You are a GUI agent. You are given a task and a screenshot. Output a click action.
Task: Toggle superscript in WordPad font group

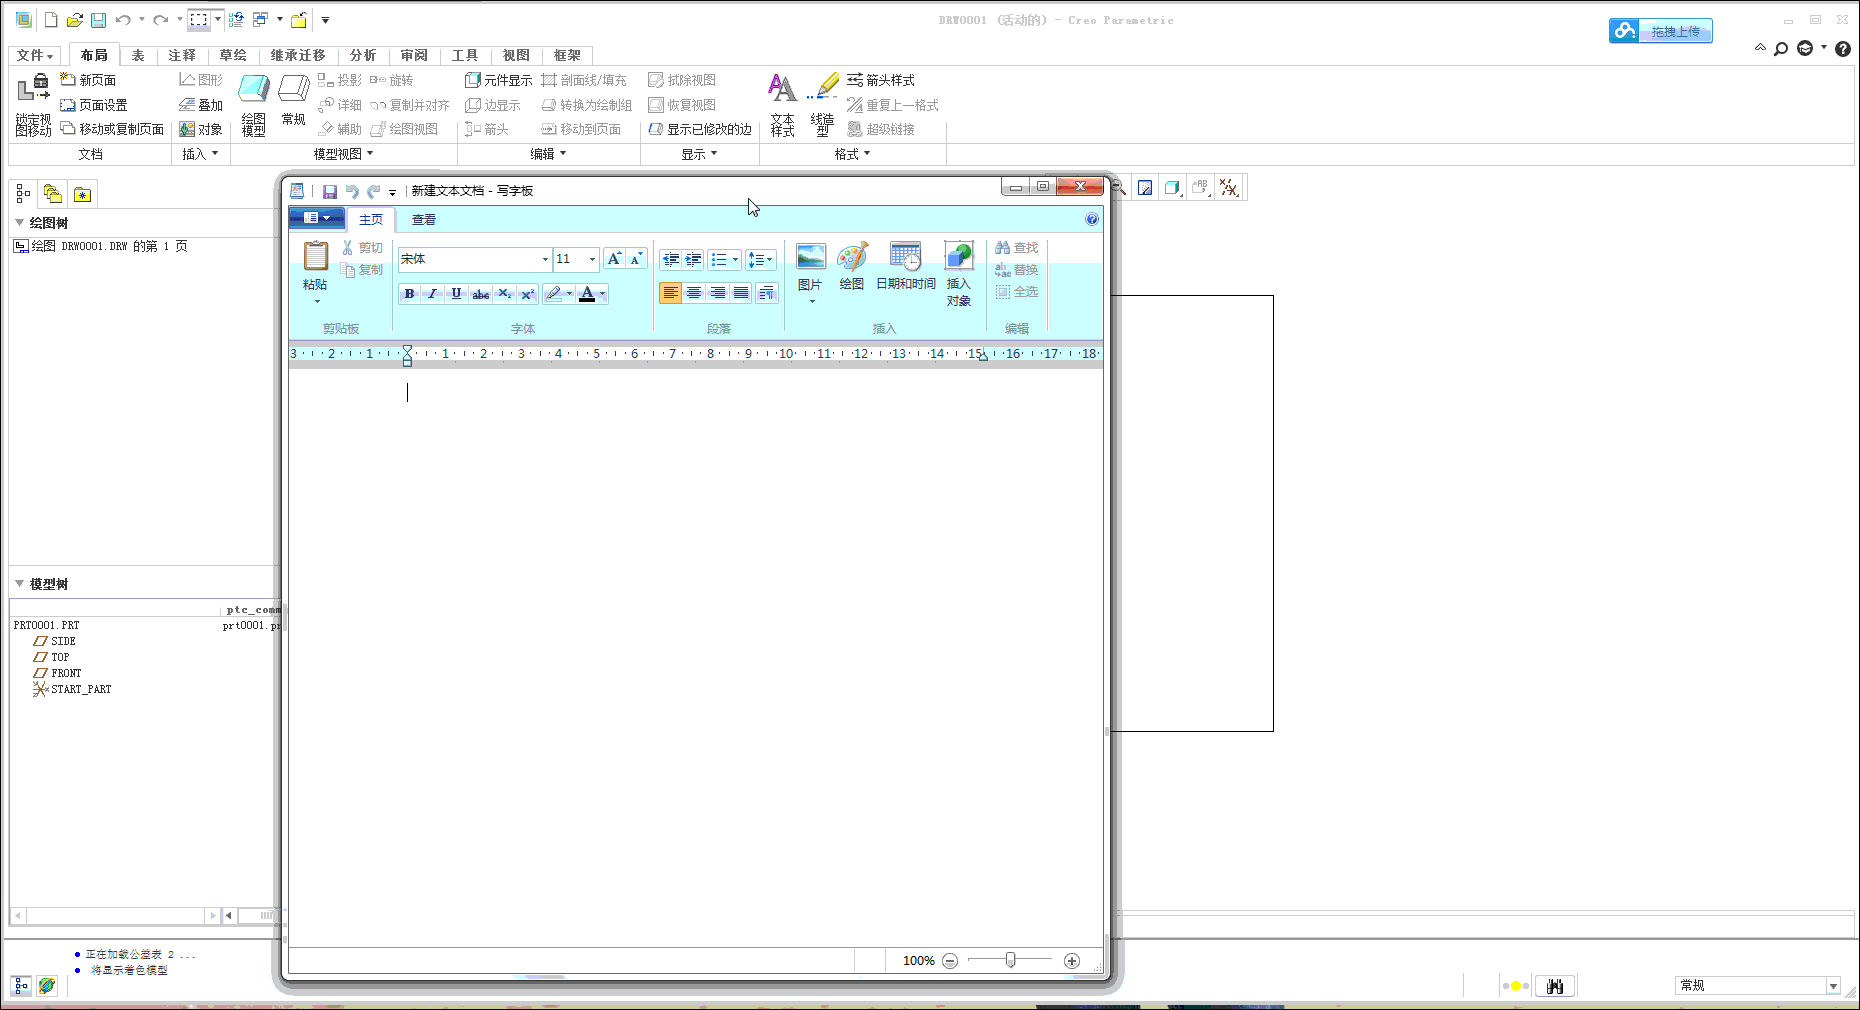(x=528, y=294)
